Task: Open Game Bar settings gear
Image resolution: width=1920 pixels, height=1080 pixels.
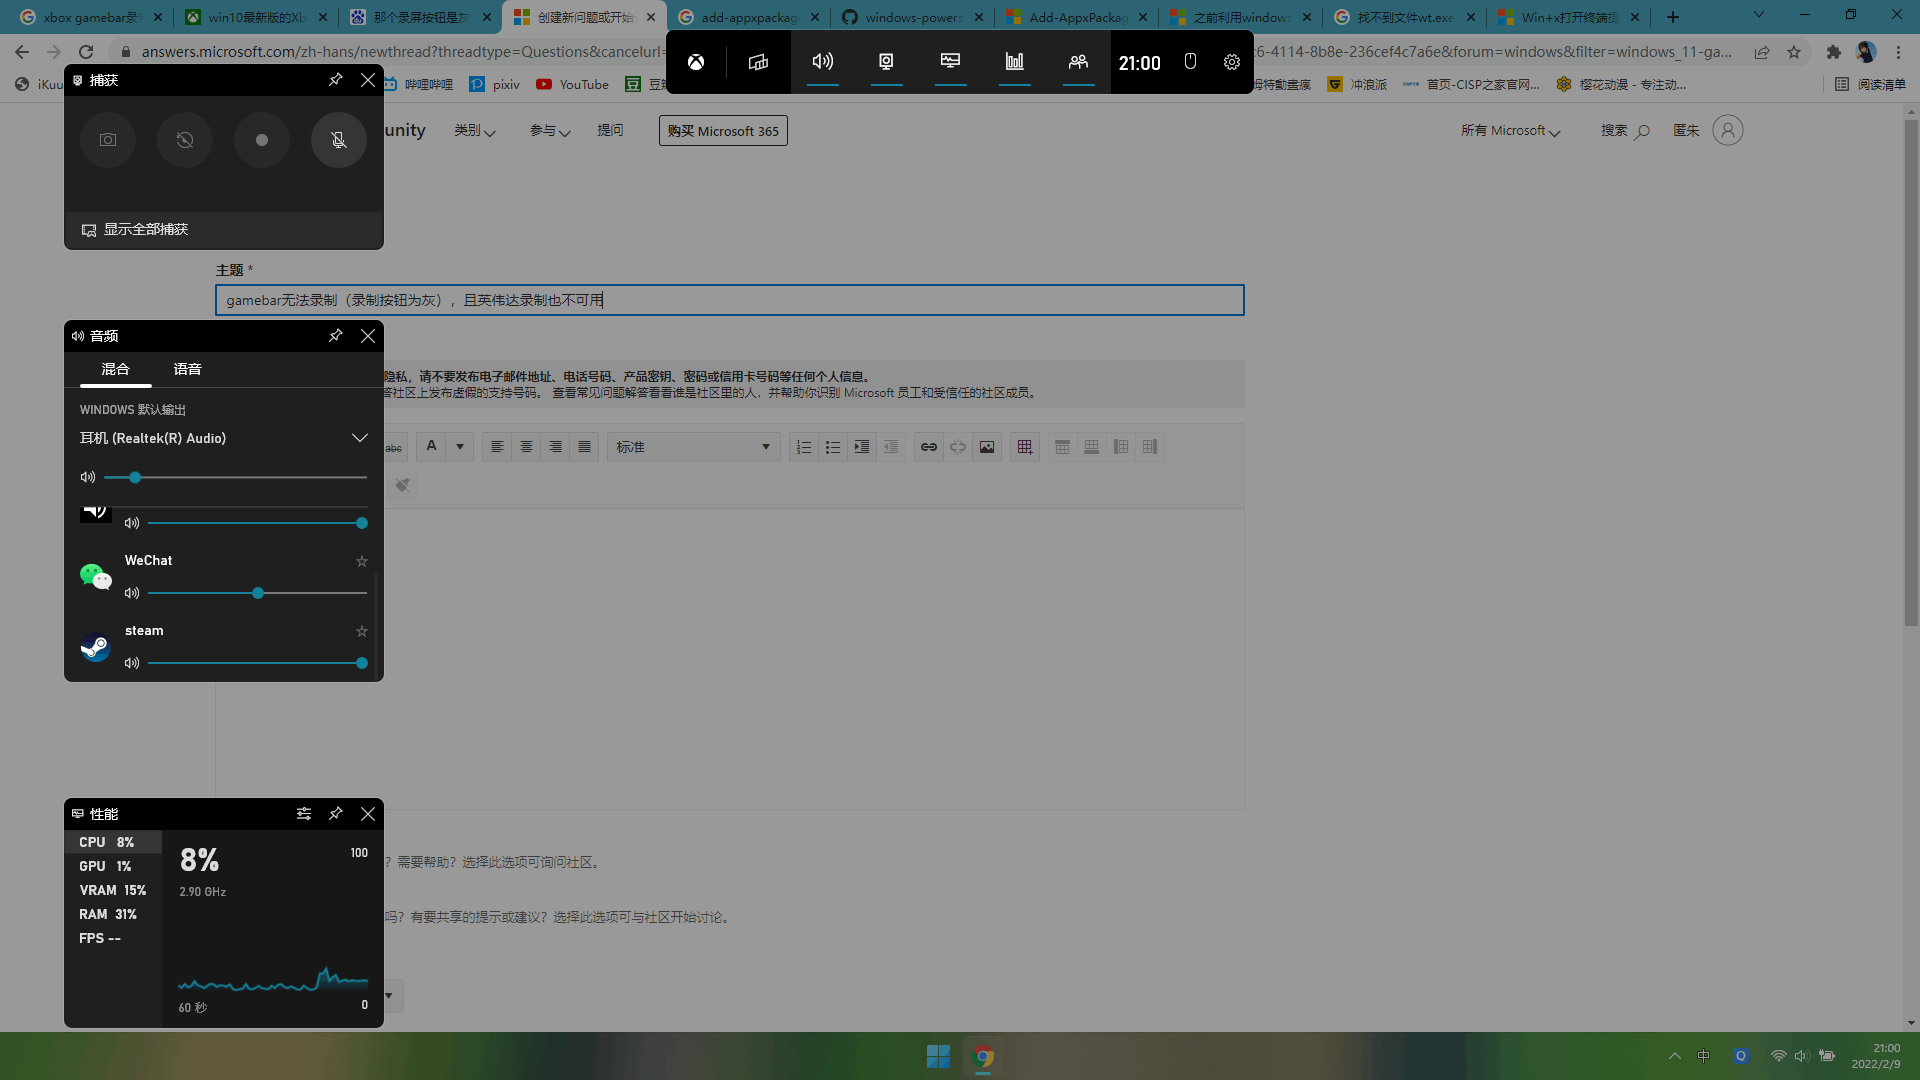Action: pos(1232,62)
